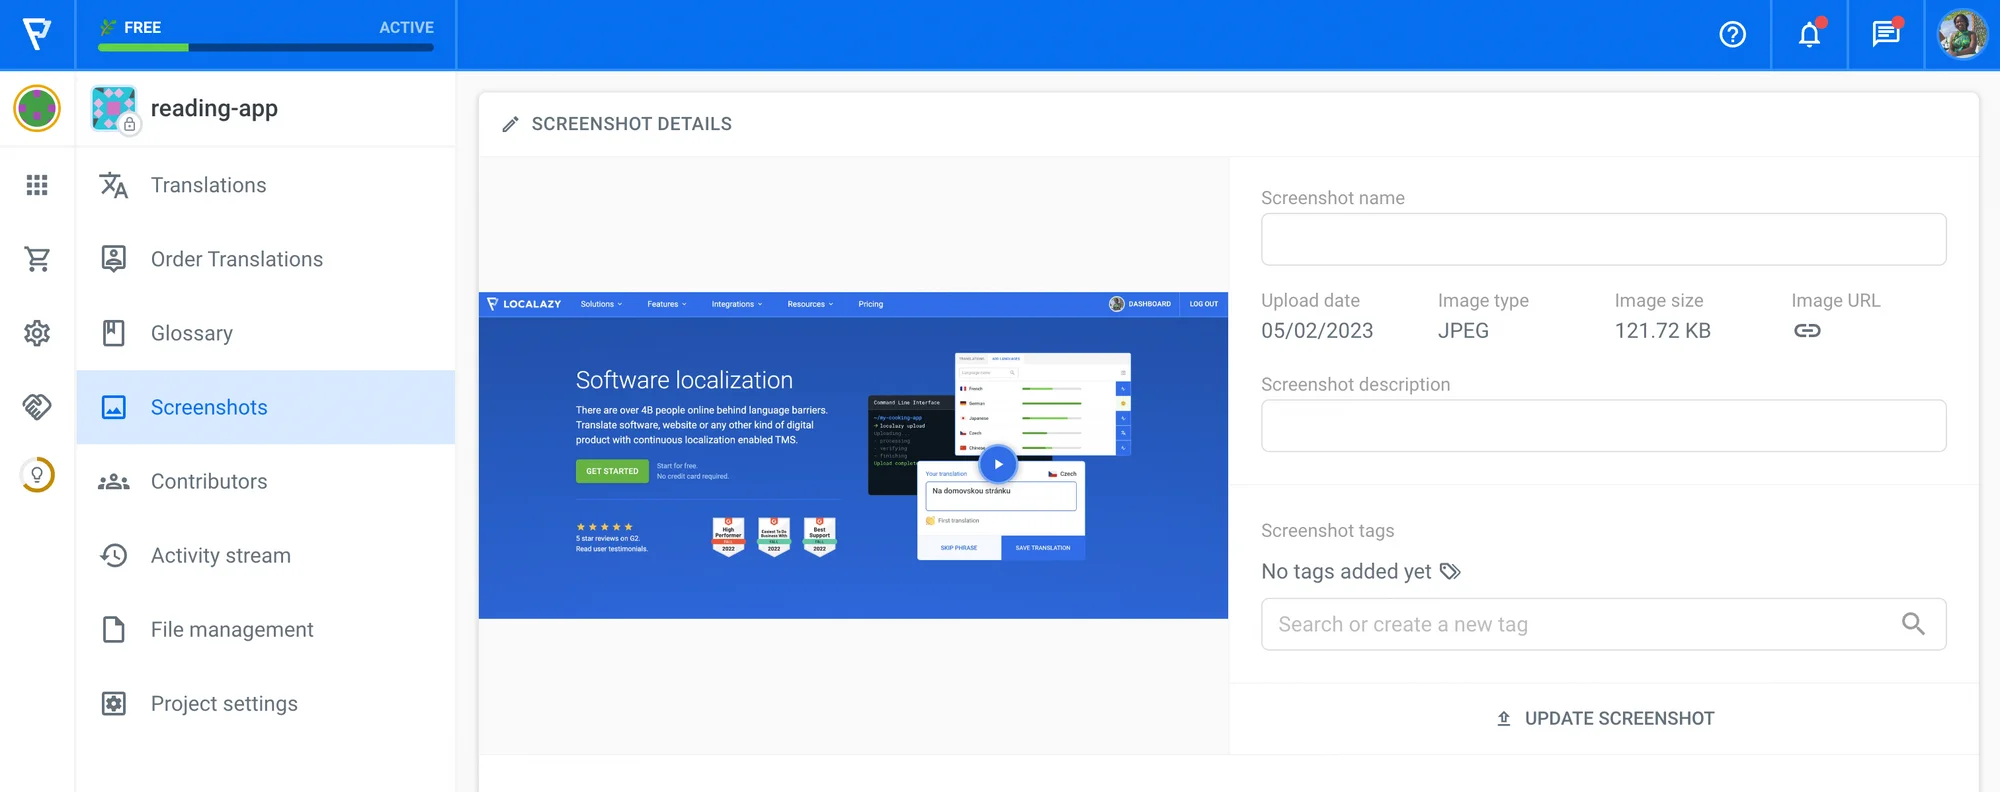This screenshot has height=792, width=2000.
Task: Open Activity stream page
Action: click(x=220, y=555)
